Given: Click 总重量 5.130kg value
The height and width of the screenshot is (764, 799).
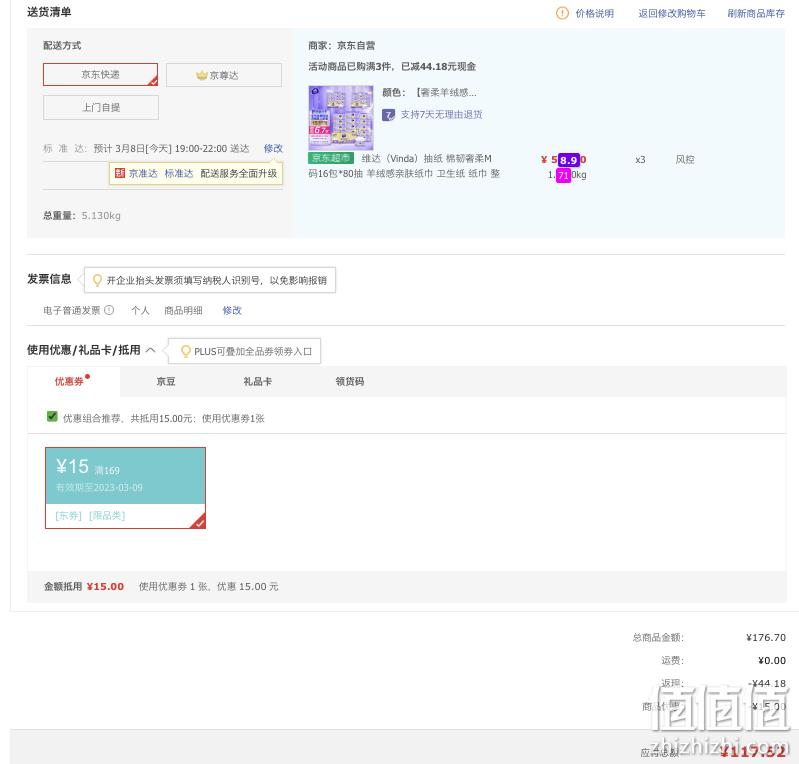Looking at the screenshot, I should pyautogui.click(x=101, y=216).
